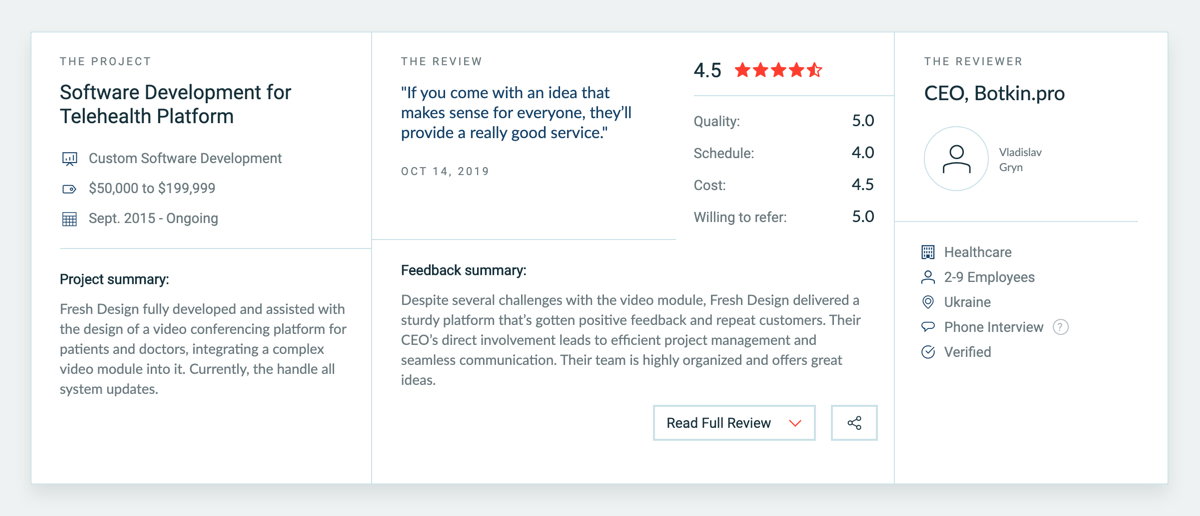This screenshot has width=1200, height=516.
Task: Click the speech bubble icon beside Phone Interview
Action: (928, 327)
